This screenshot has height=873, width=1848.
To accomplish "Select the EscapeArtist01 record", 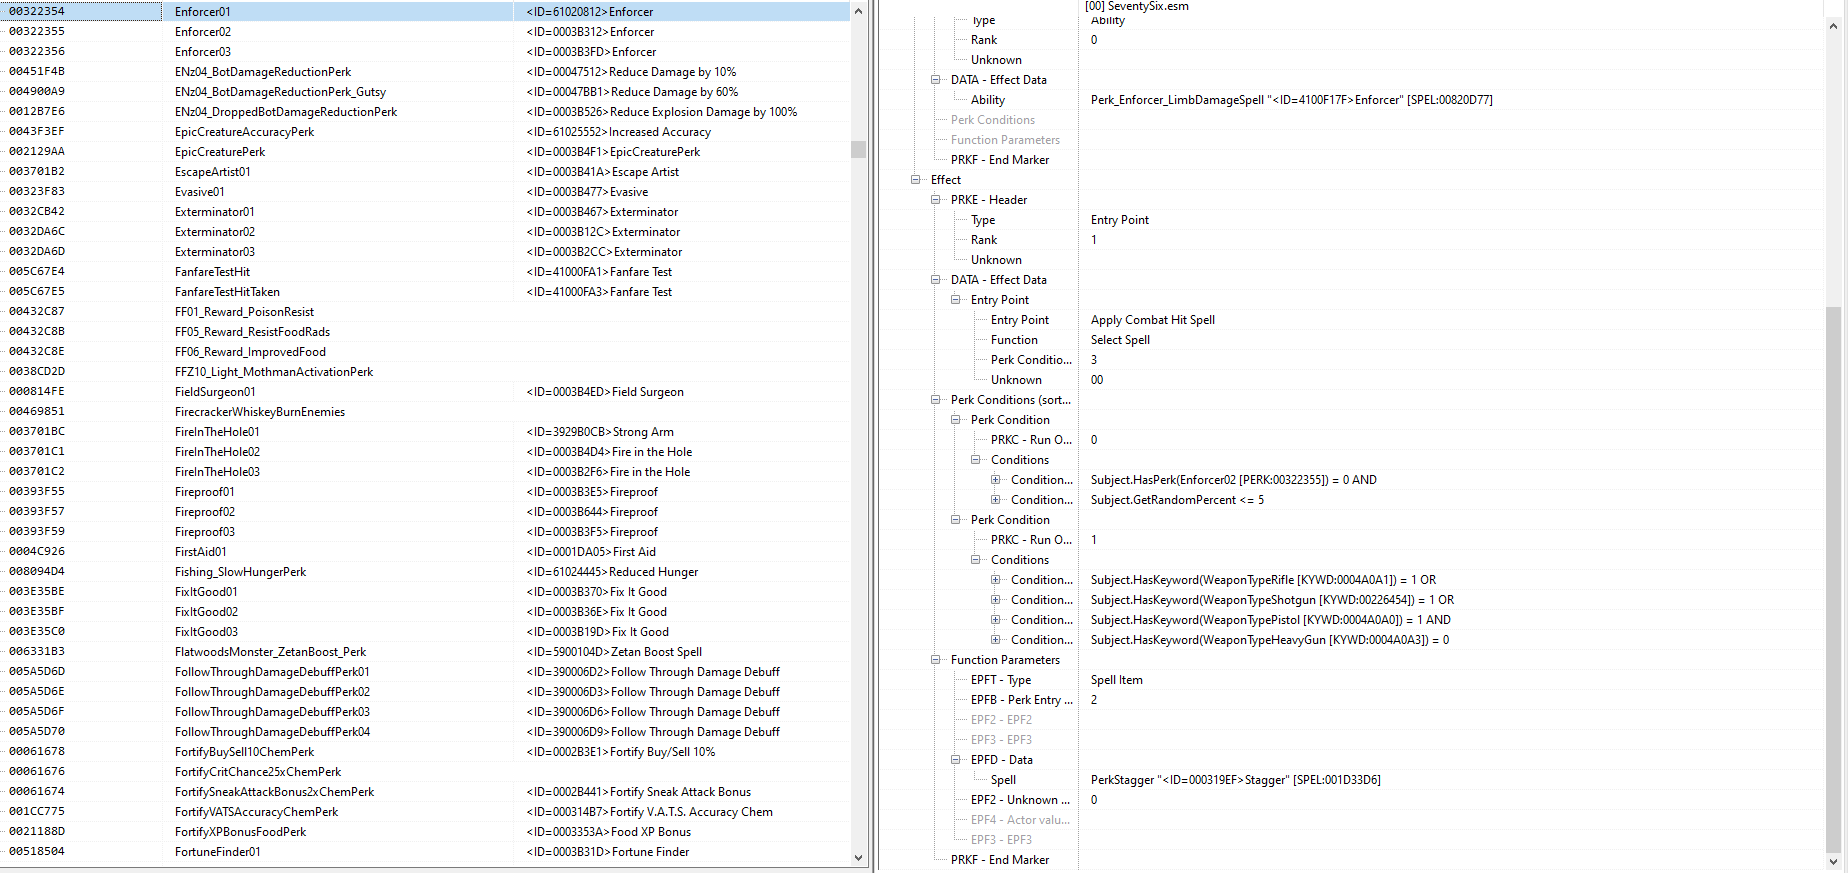I will coord(425,172).
